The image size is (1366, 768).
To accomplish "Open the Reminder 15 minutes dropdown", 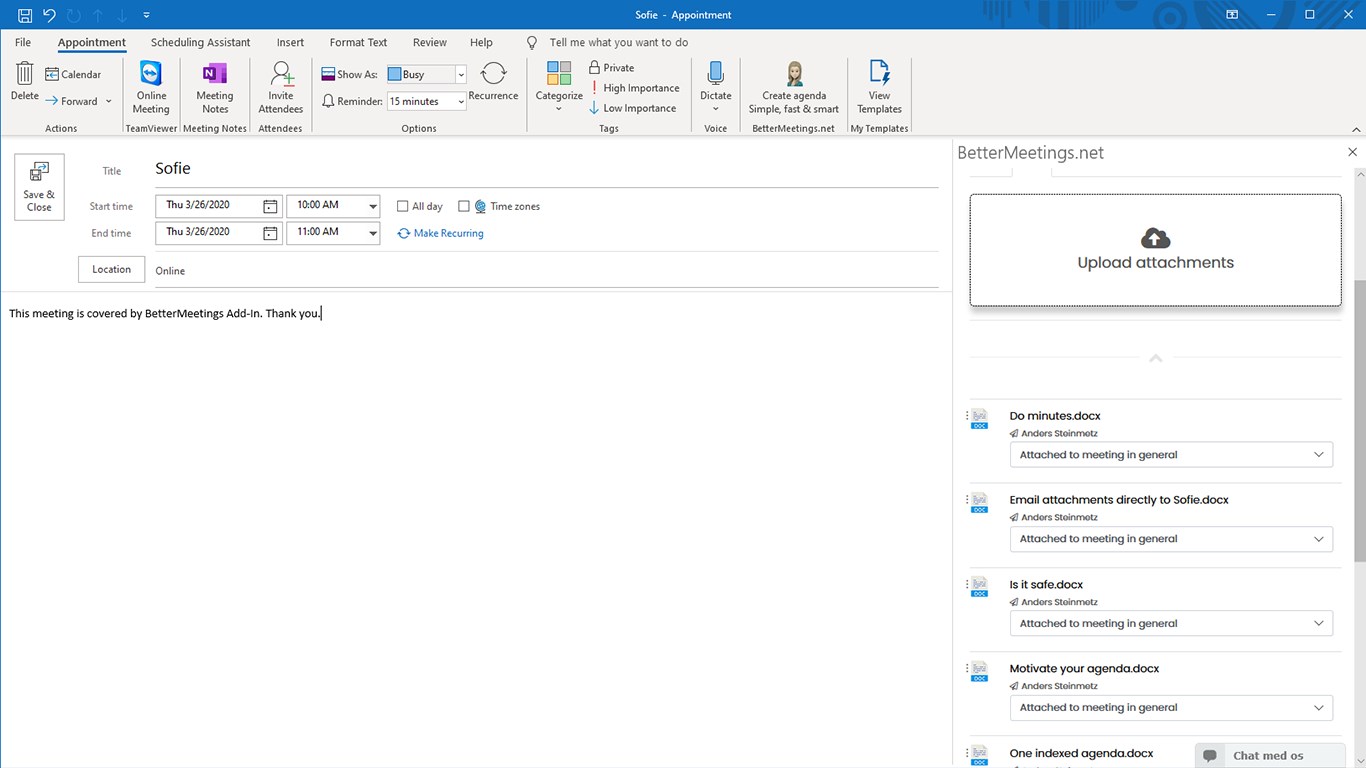I will tap(461, 101).
